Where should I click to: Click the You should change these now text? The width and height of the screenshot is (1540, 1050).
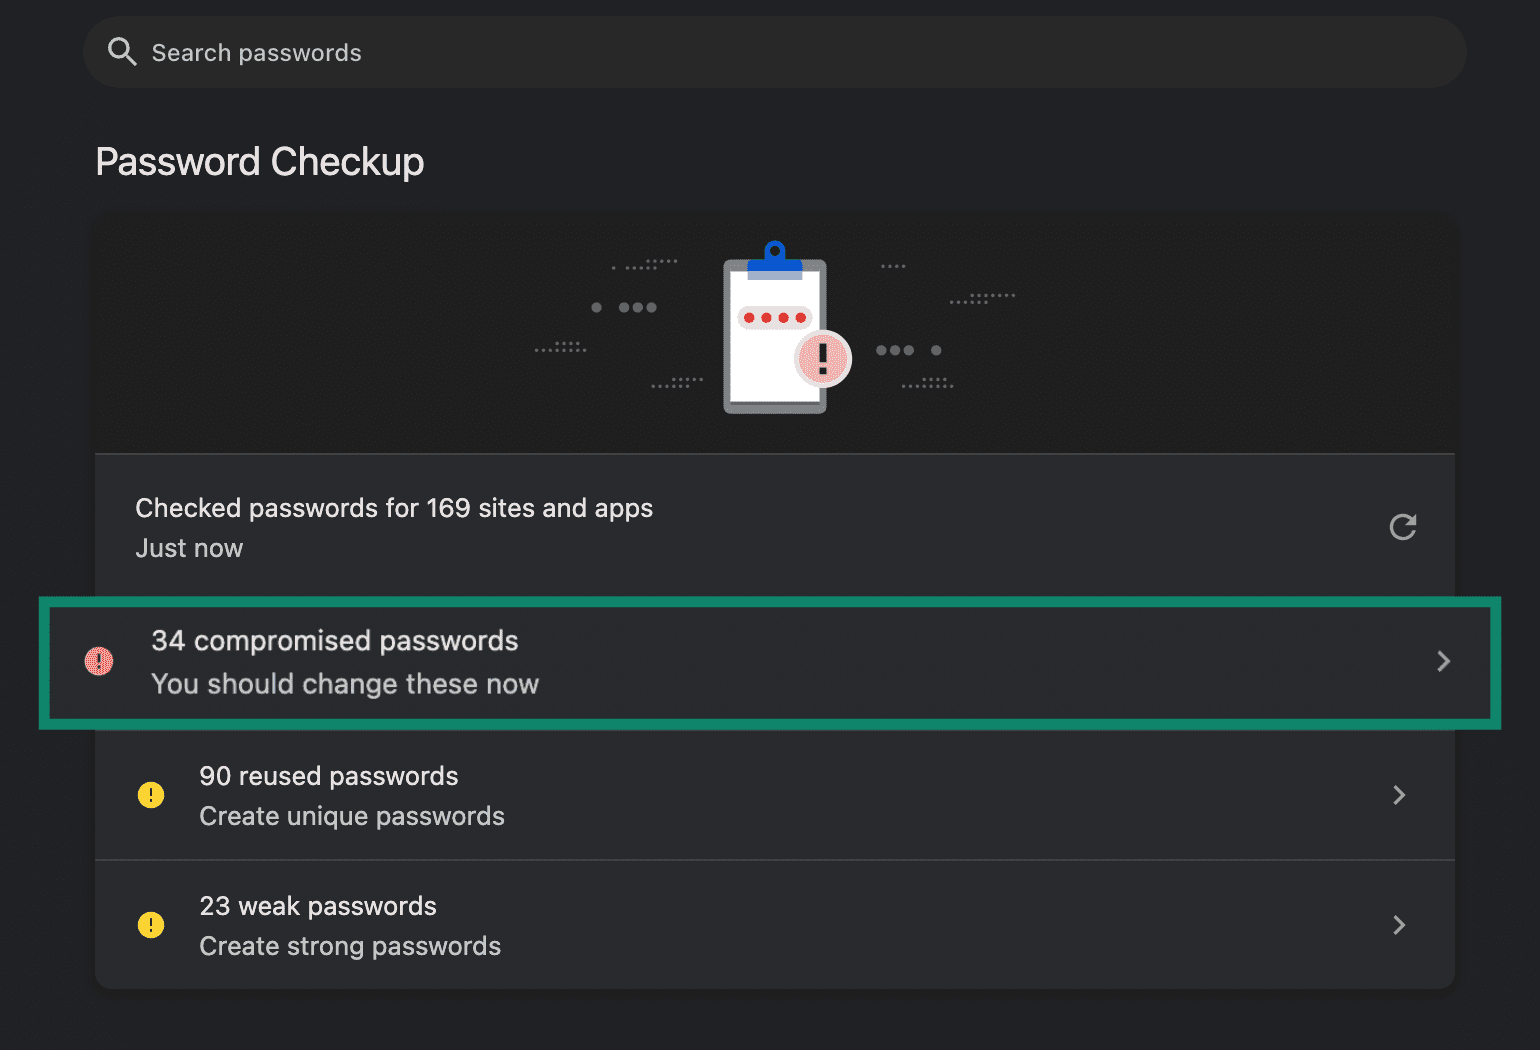[x=344, y=684]
